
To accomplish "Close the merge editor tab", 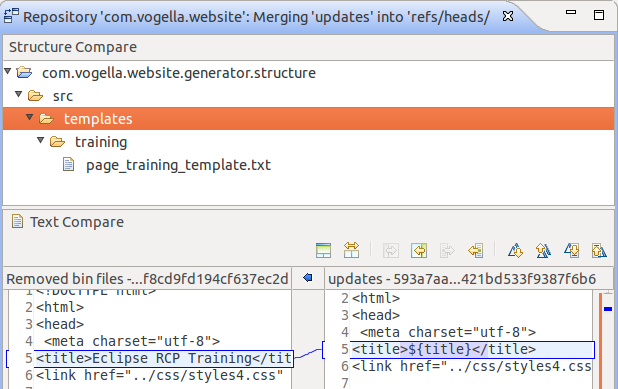I will (x=508, y=16).
